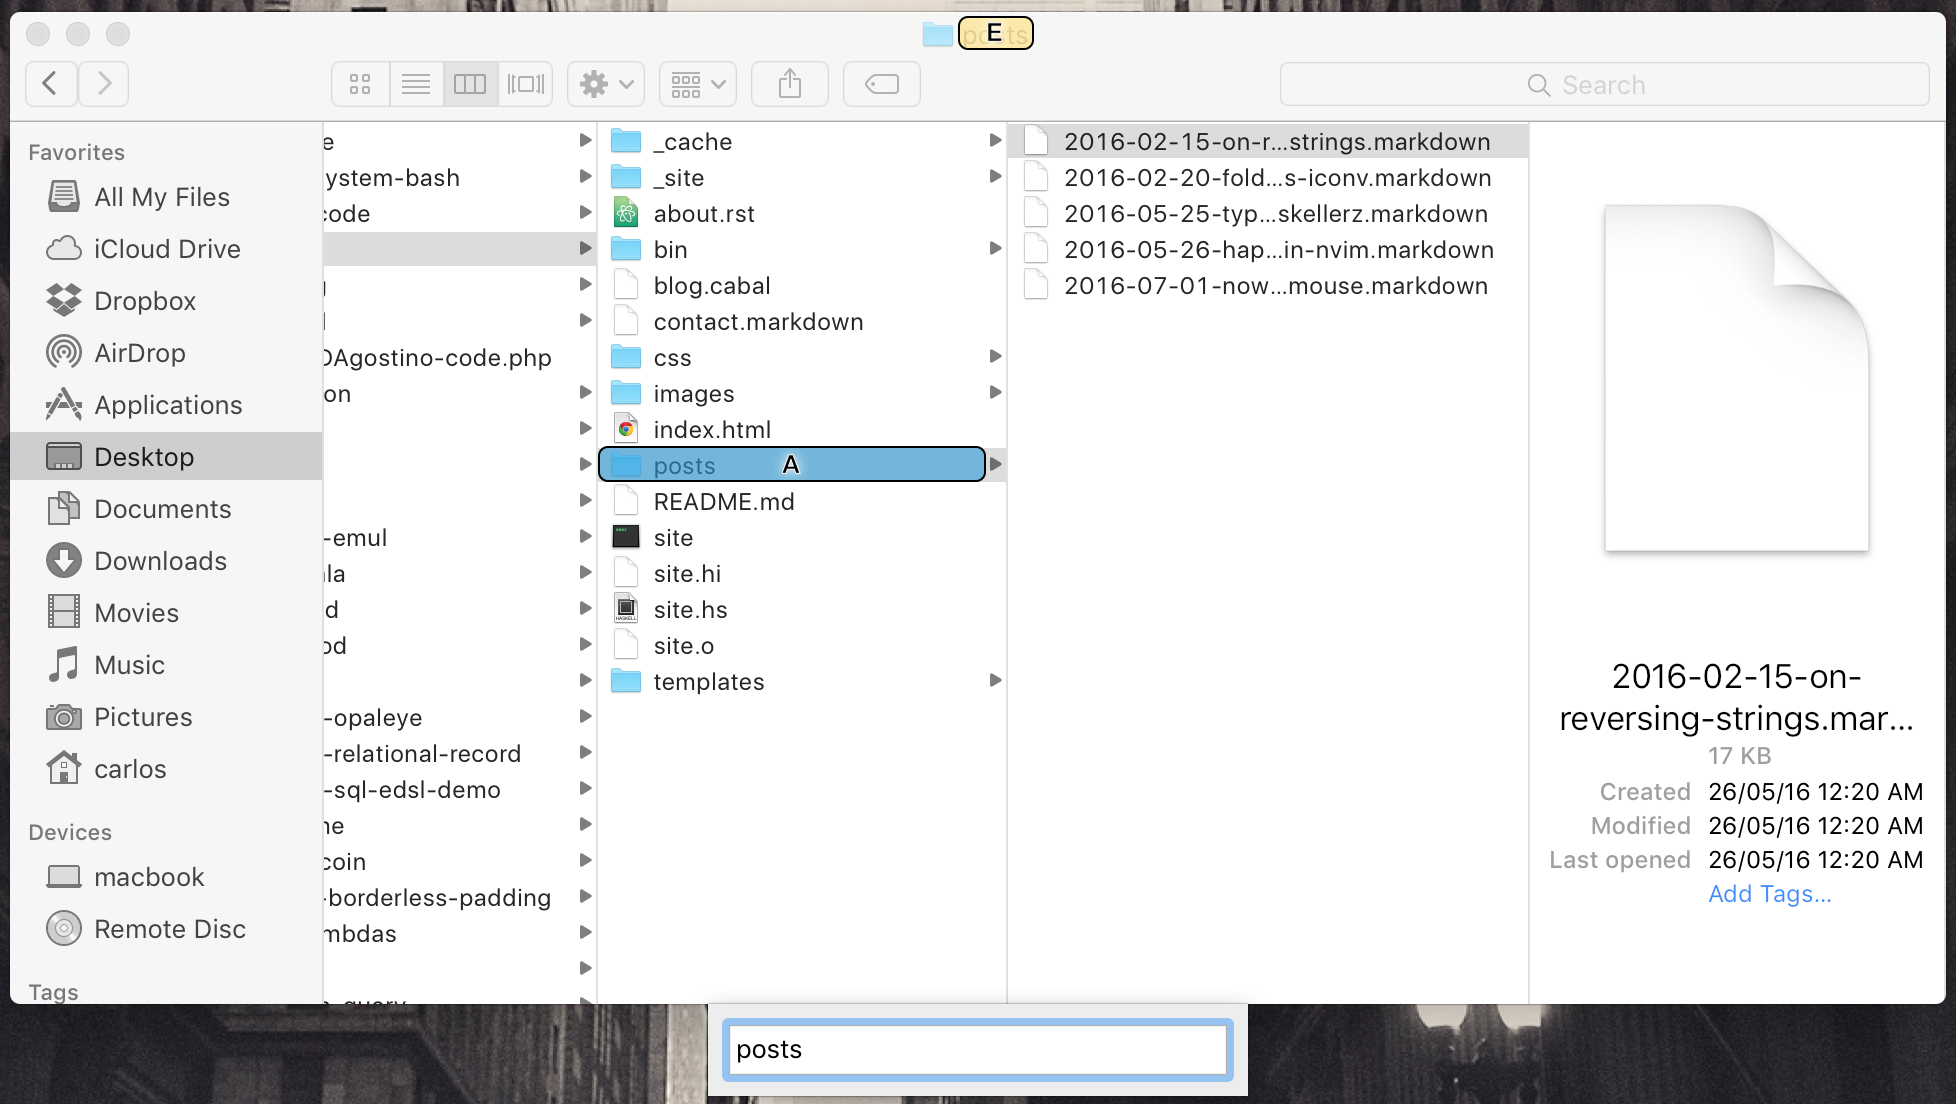Screen dimensions: 1956x1104
Task: Select the list view icon
Action: tap(414, 83)
